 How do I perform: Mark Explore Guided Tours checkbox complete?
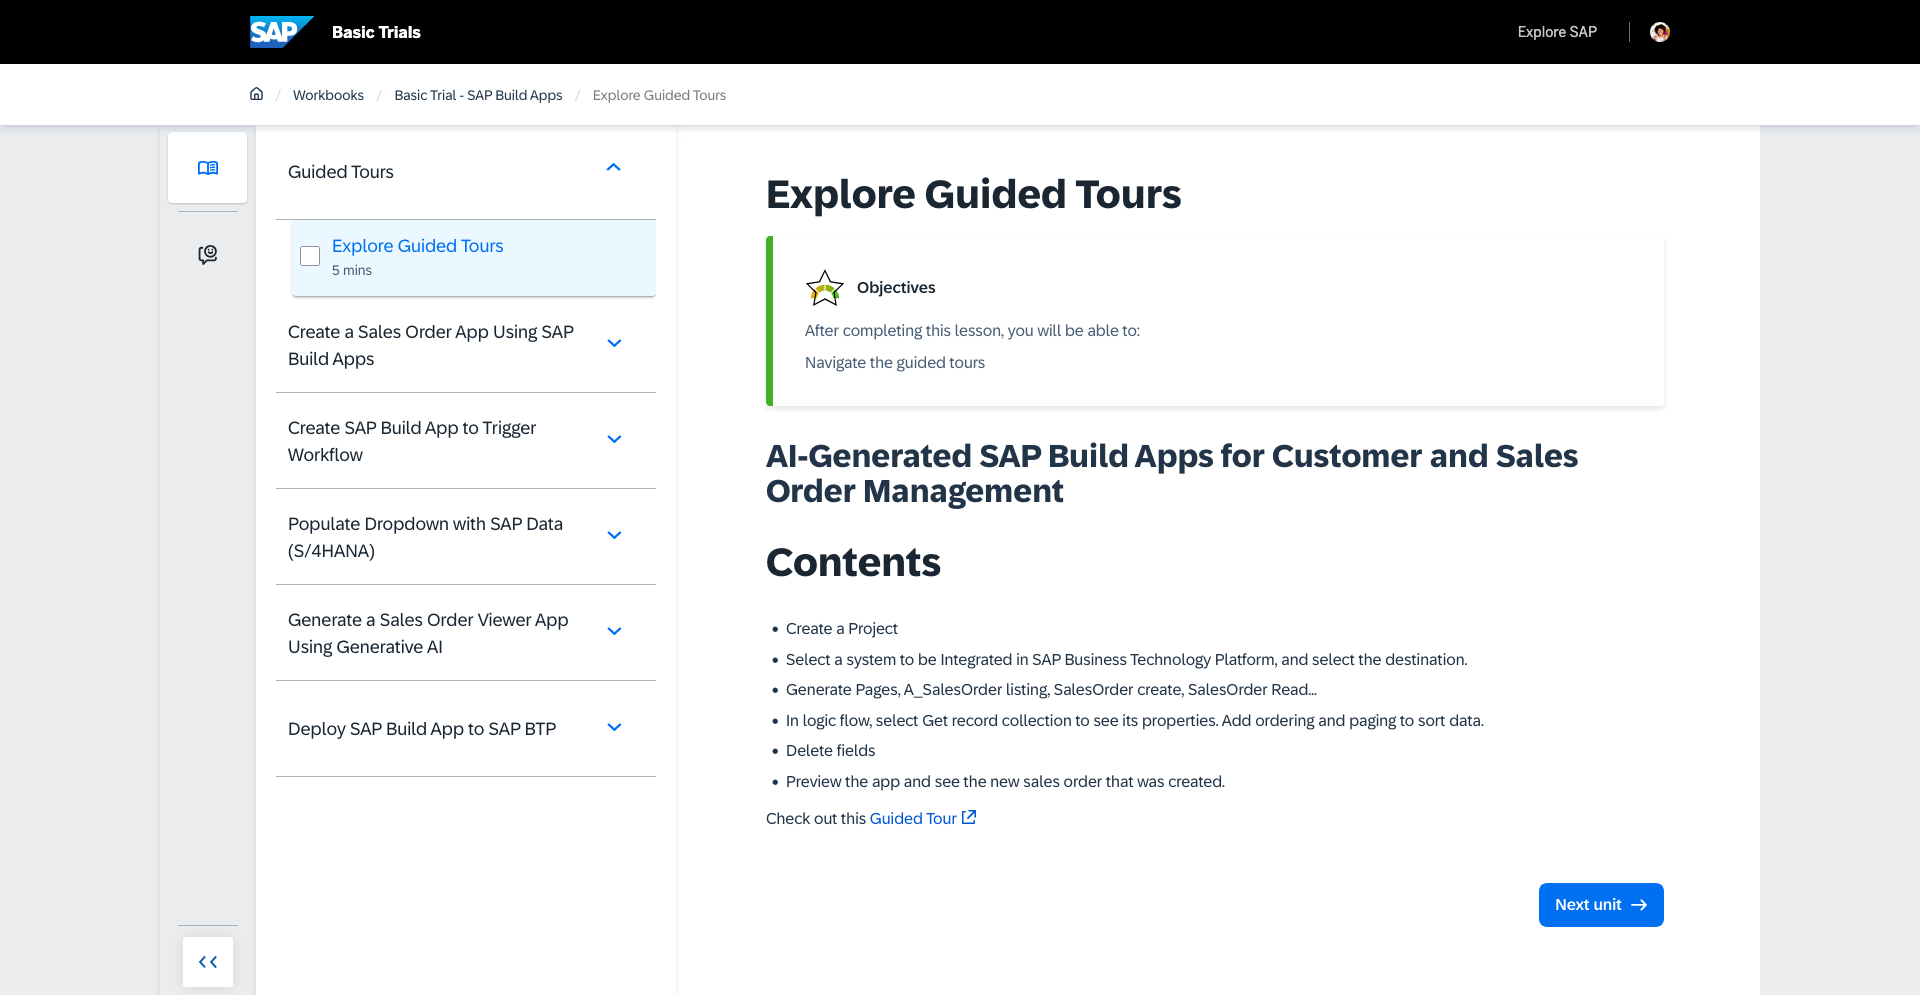click(x=310, y=256)
